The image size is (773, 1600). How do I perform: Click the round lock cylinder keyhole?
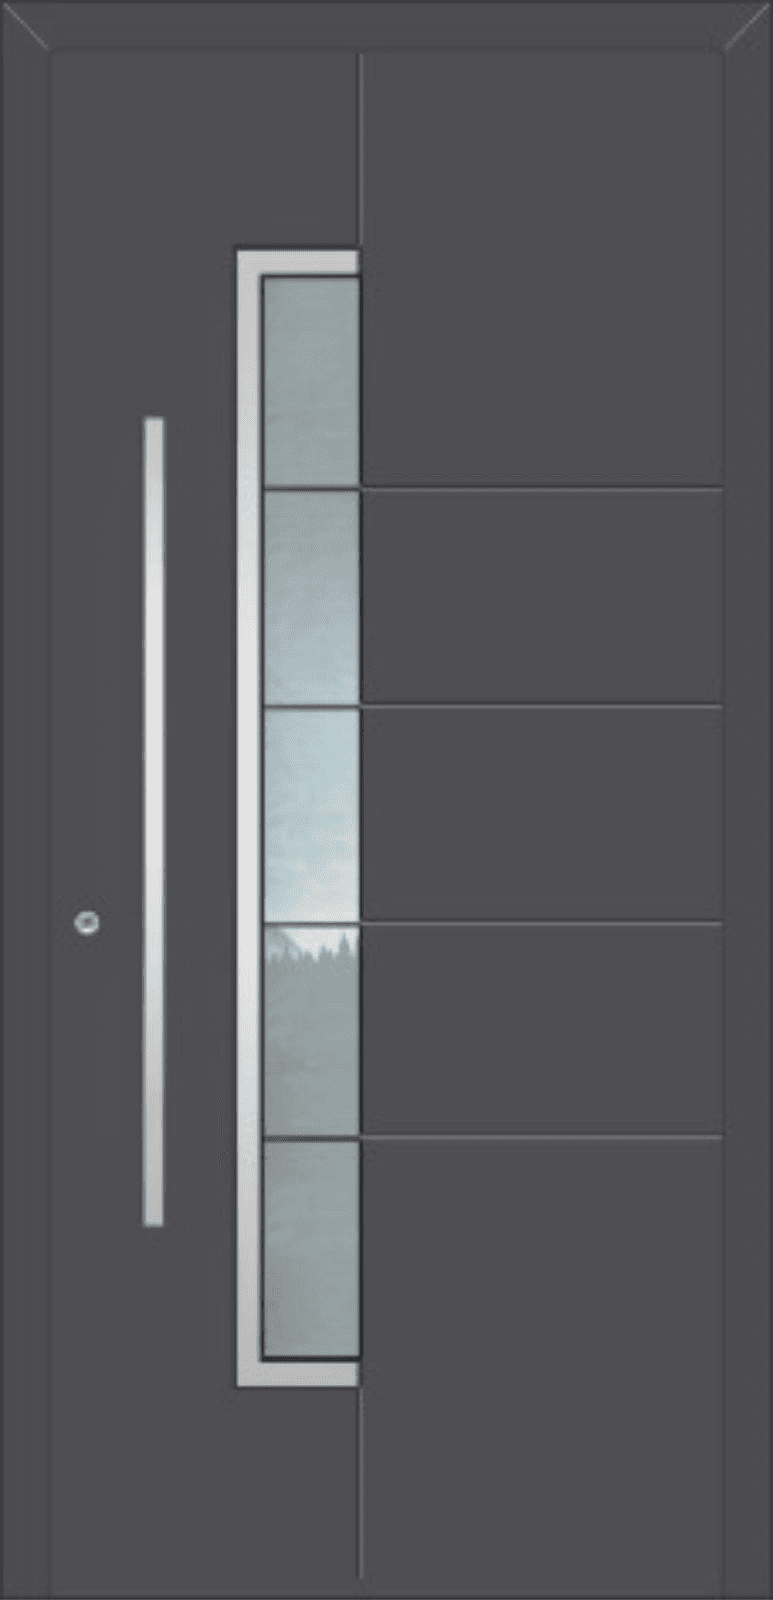(x=87, y=923)
